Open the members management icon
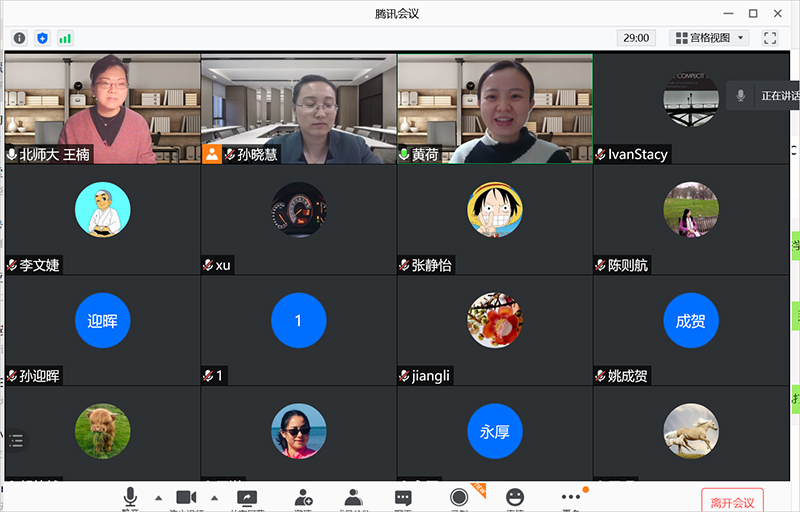Viewport: 800px width, 512px height. pos(353,498)
